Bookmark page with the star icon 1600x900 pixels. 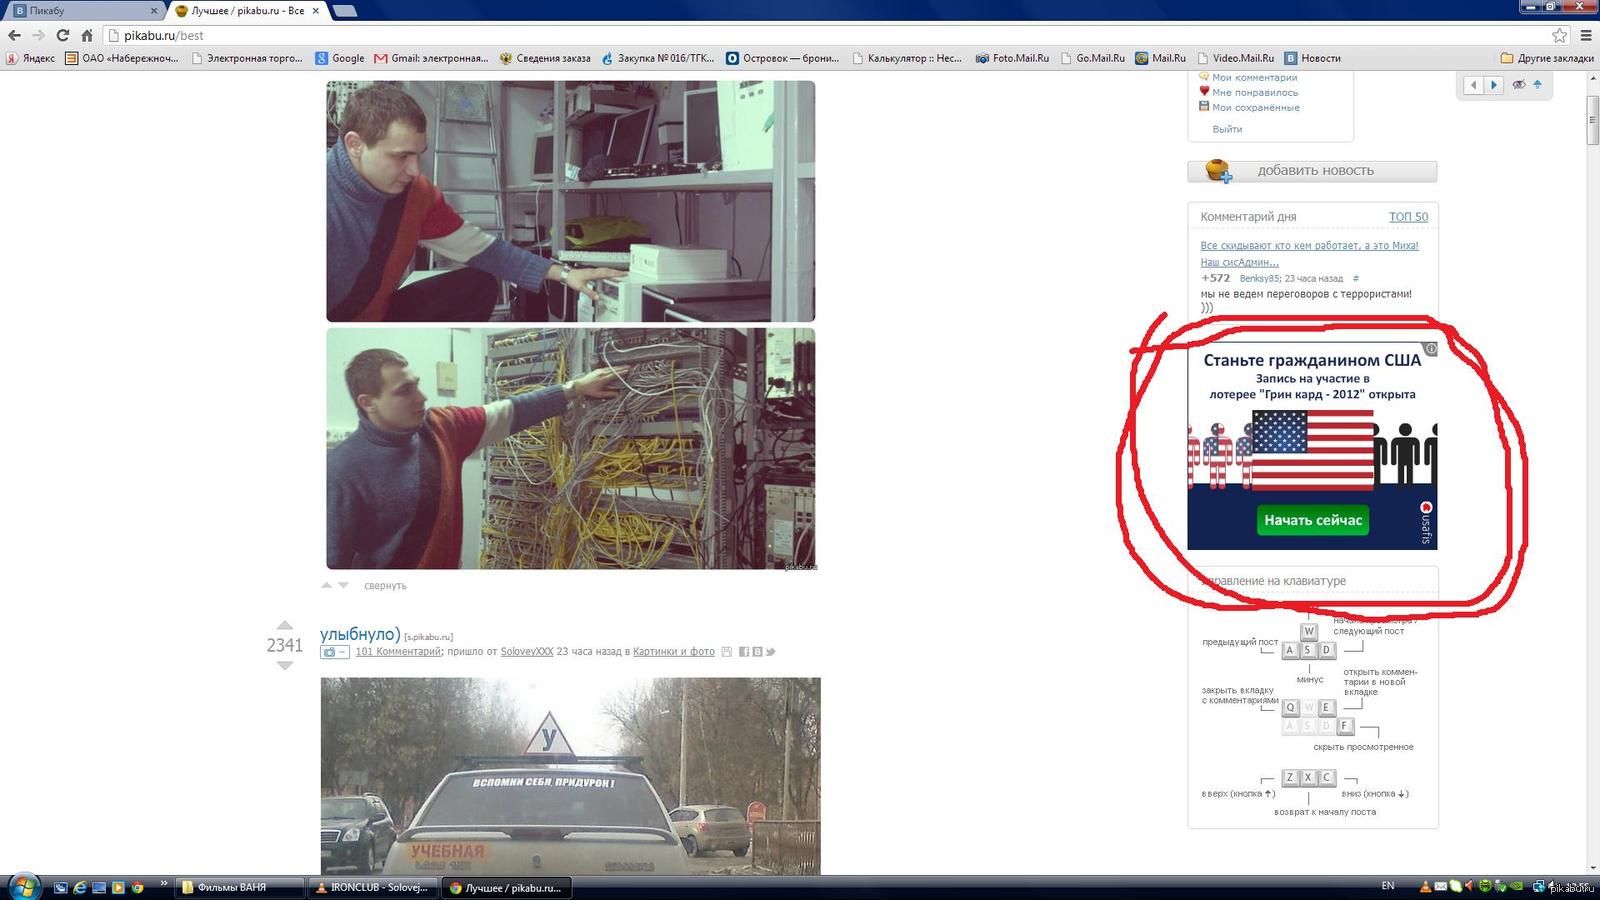tap(1559, 35)
